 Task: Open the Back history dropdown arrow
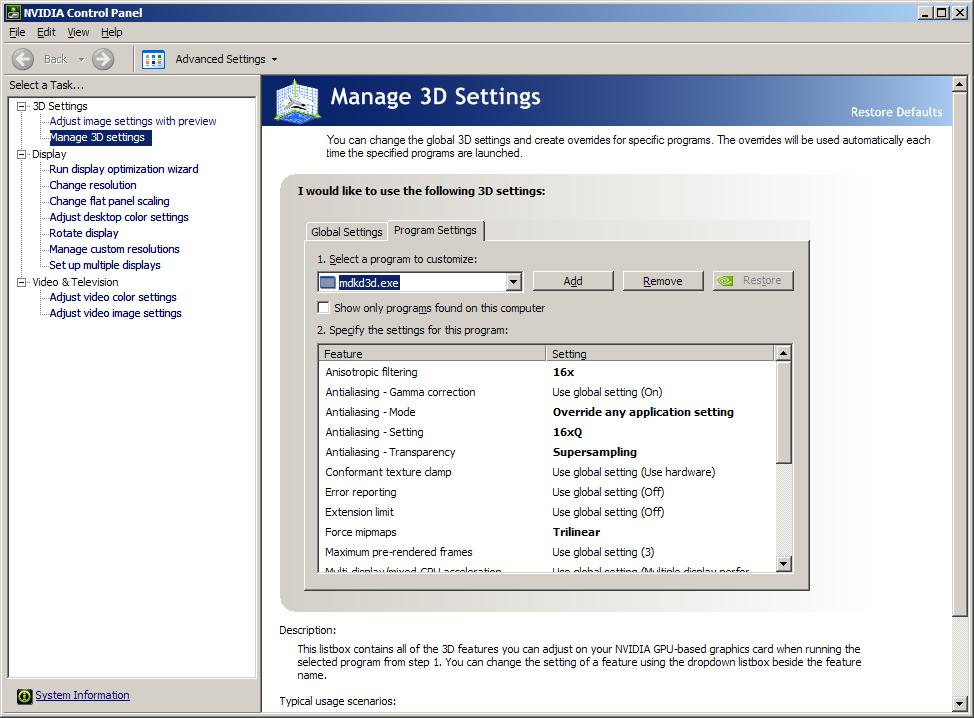(x=81, y=60)
